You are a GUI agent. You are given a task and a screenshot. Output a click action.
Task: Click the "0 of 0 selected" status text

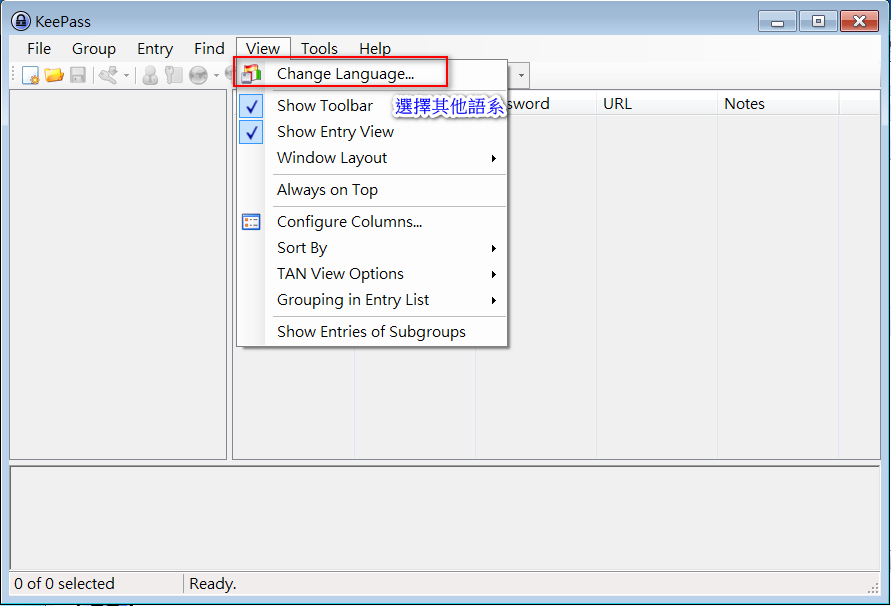[64, 584]
